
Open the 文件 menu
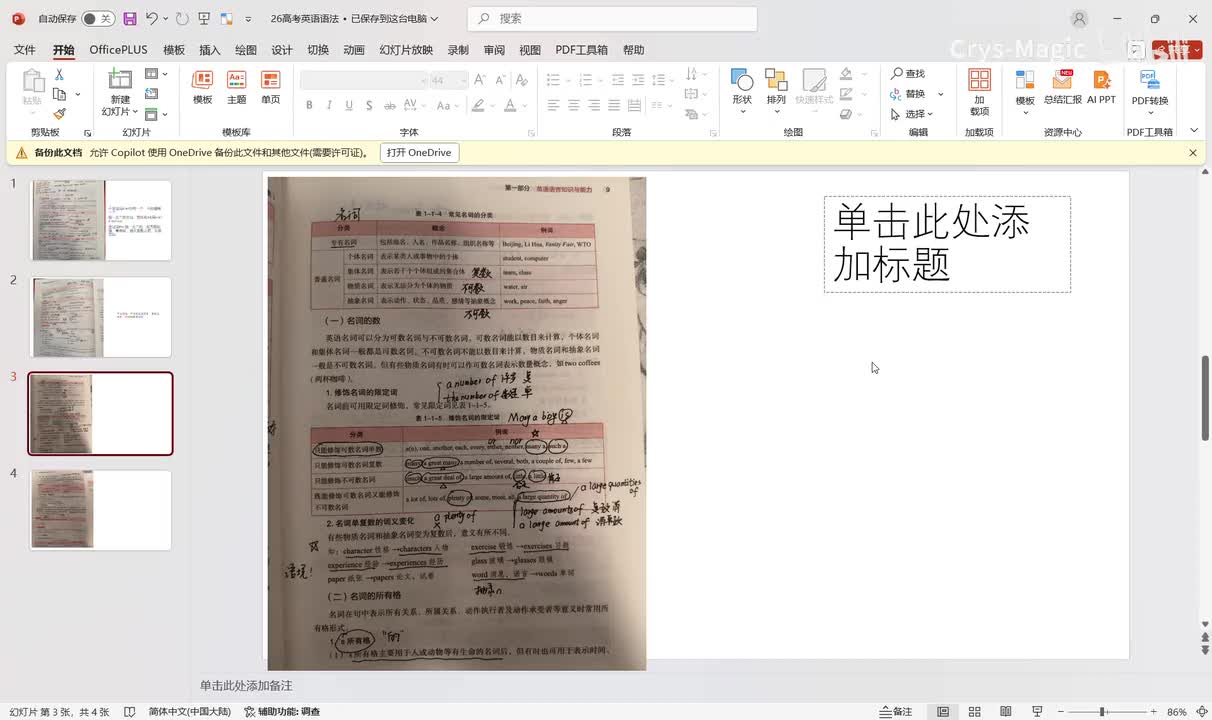[25, 50]
